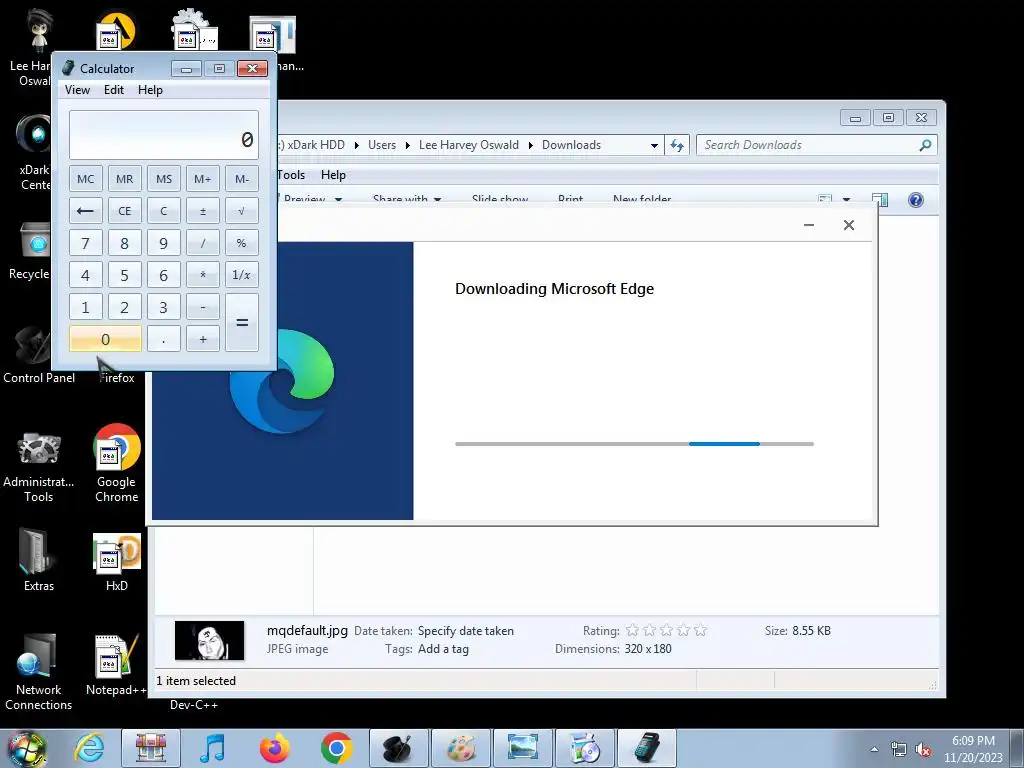Minimize the Edge installer dialog
The height and width of the screenshot is (768, 1024).
[x=808, y=225]
